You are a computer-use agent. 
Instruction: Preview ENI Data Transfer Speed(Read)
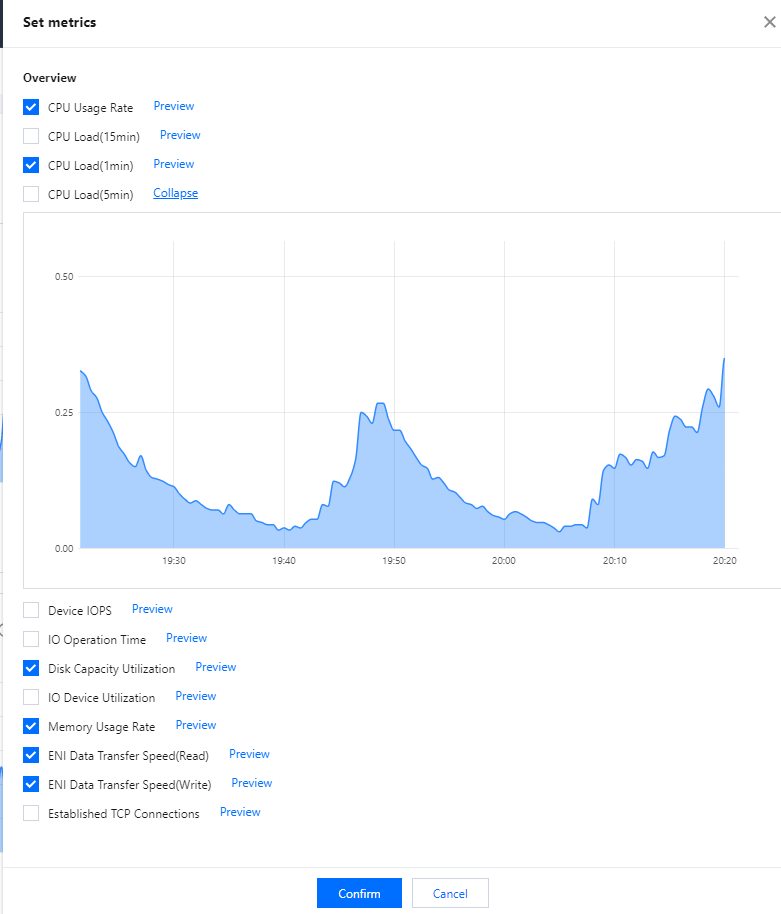point(249,754)
